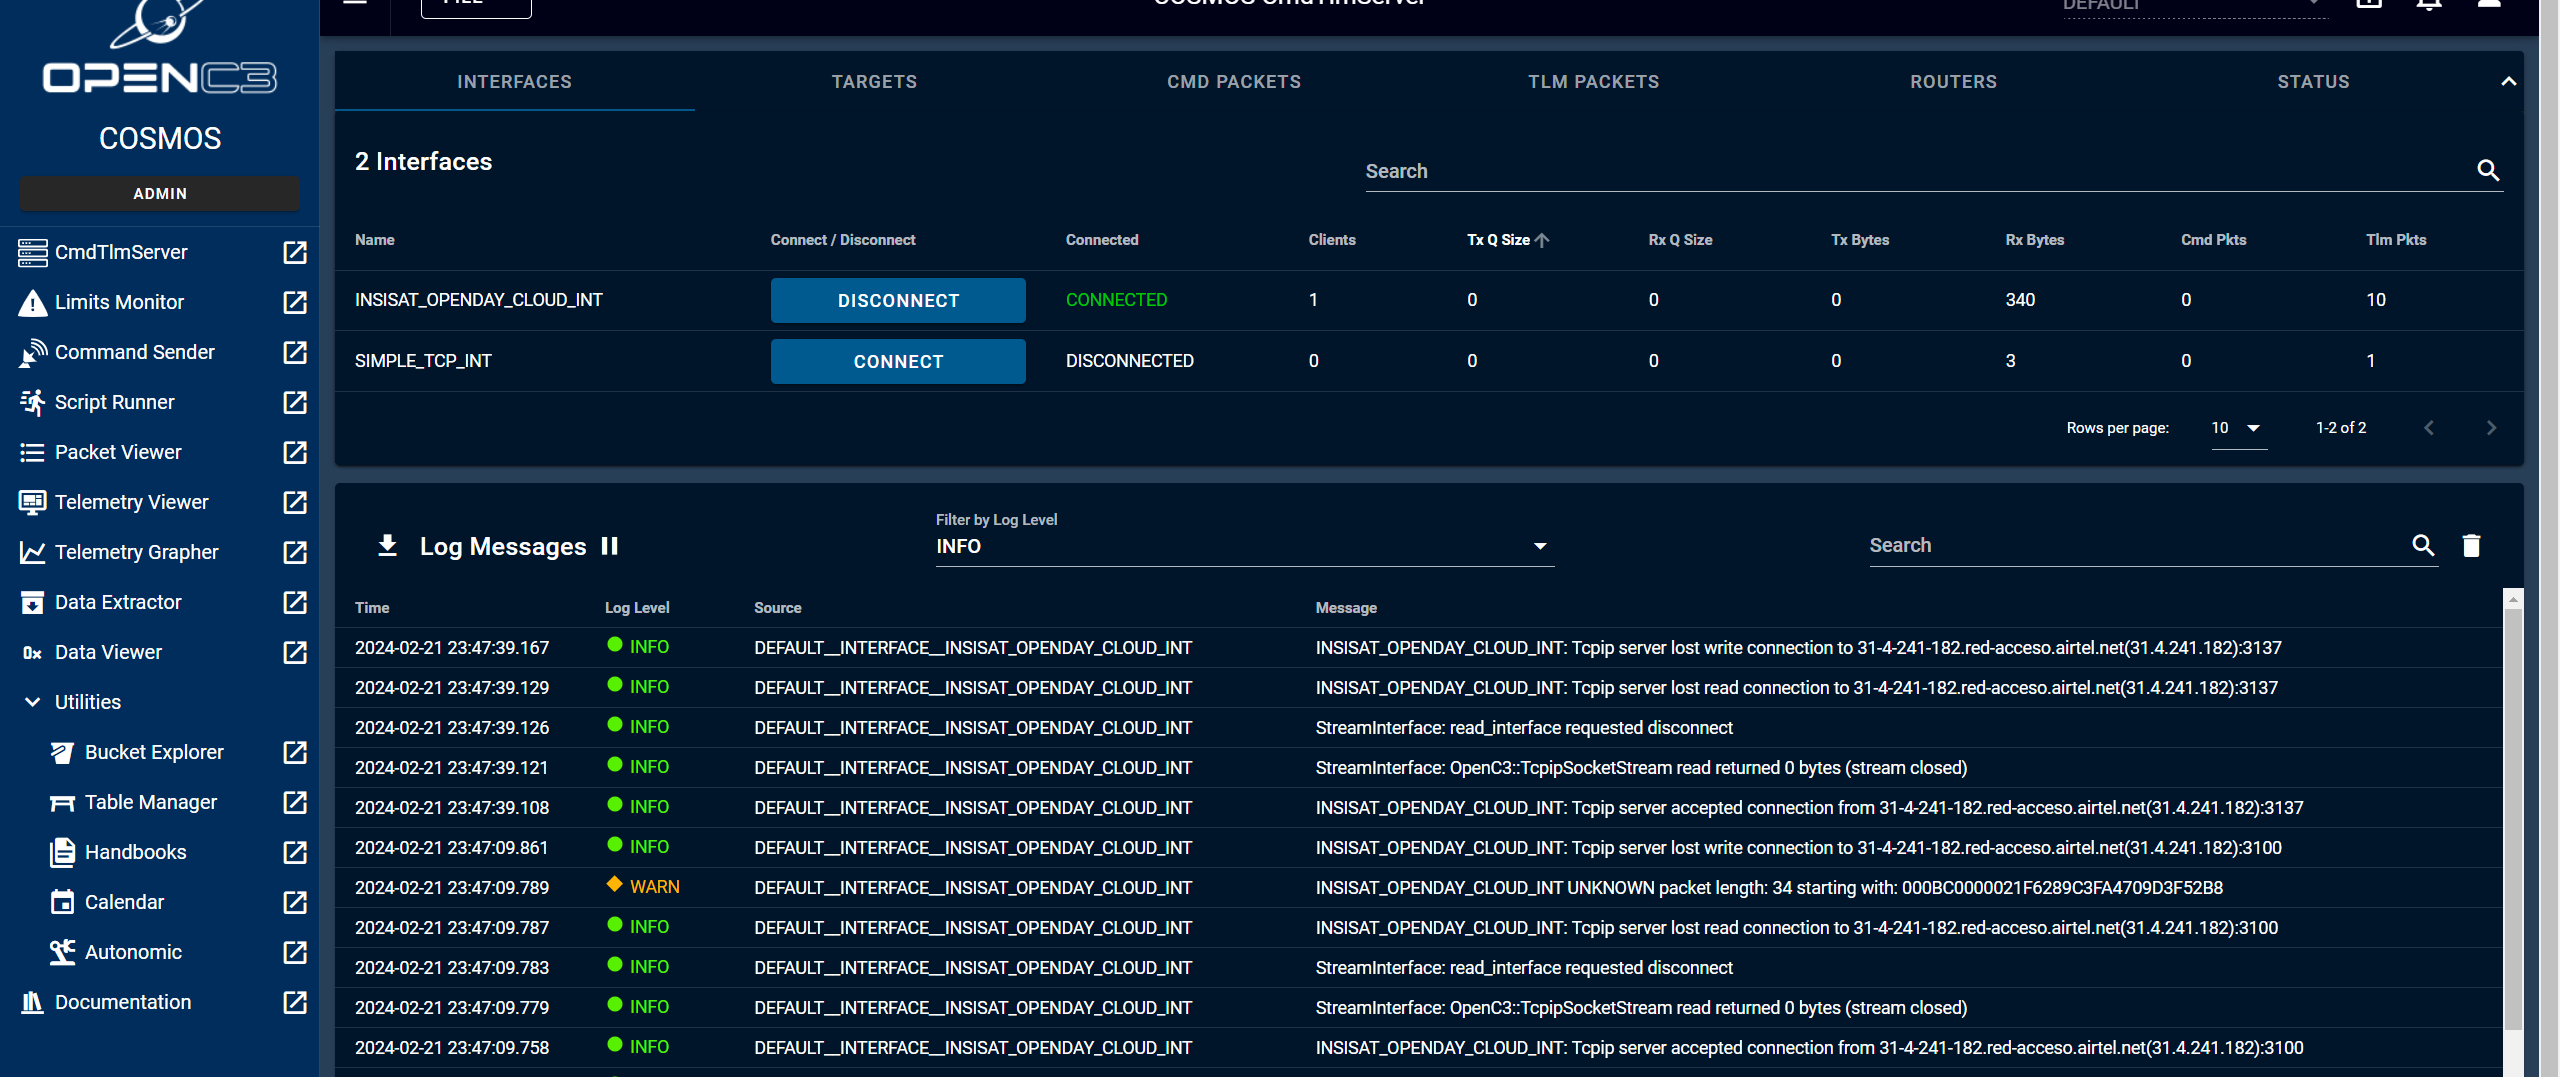Clear log messages with trash icon
The width and height of the screenshot is (2560, 1077).
click(2471, 546)
